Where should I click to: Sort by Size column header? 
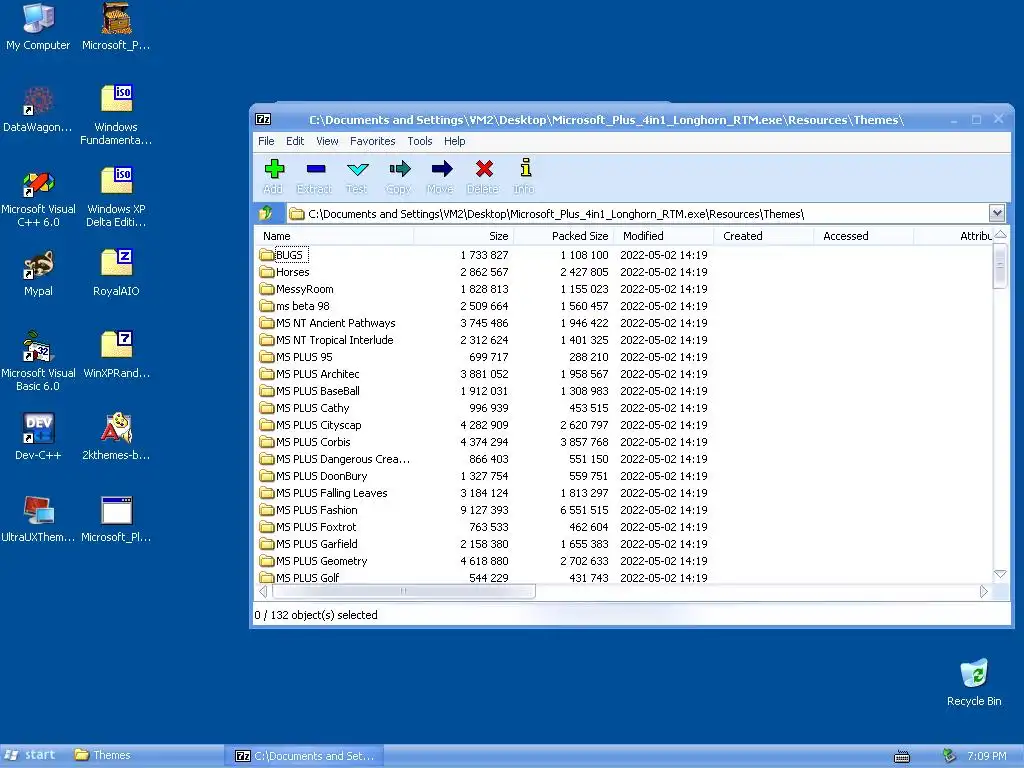pos(464,236)
